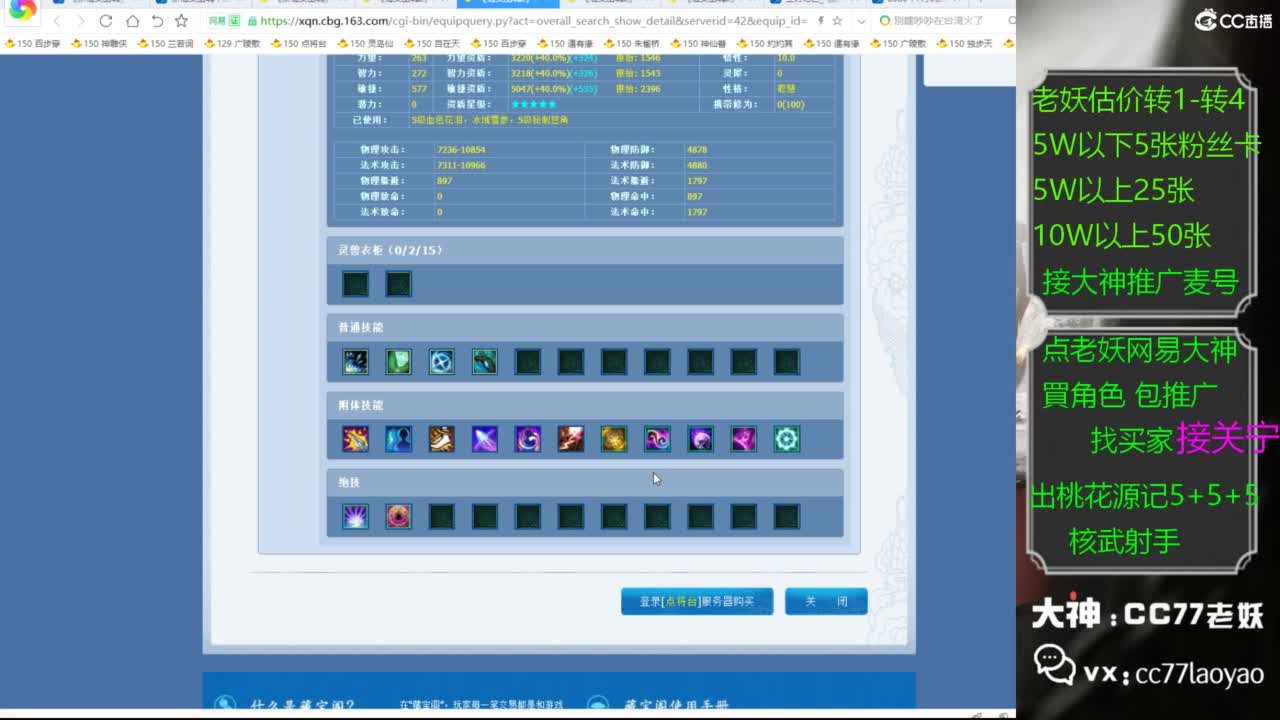Click the address bar URL field
The image size is (1280, 720).
tap(535, 20)
